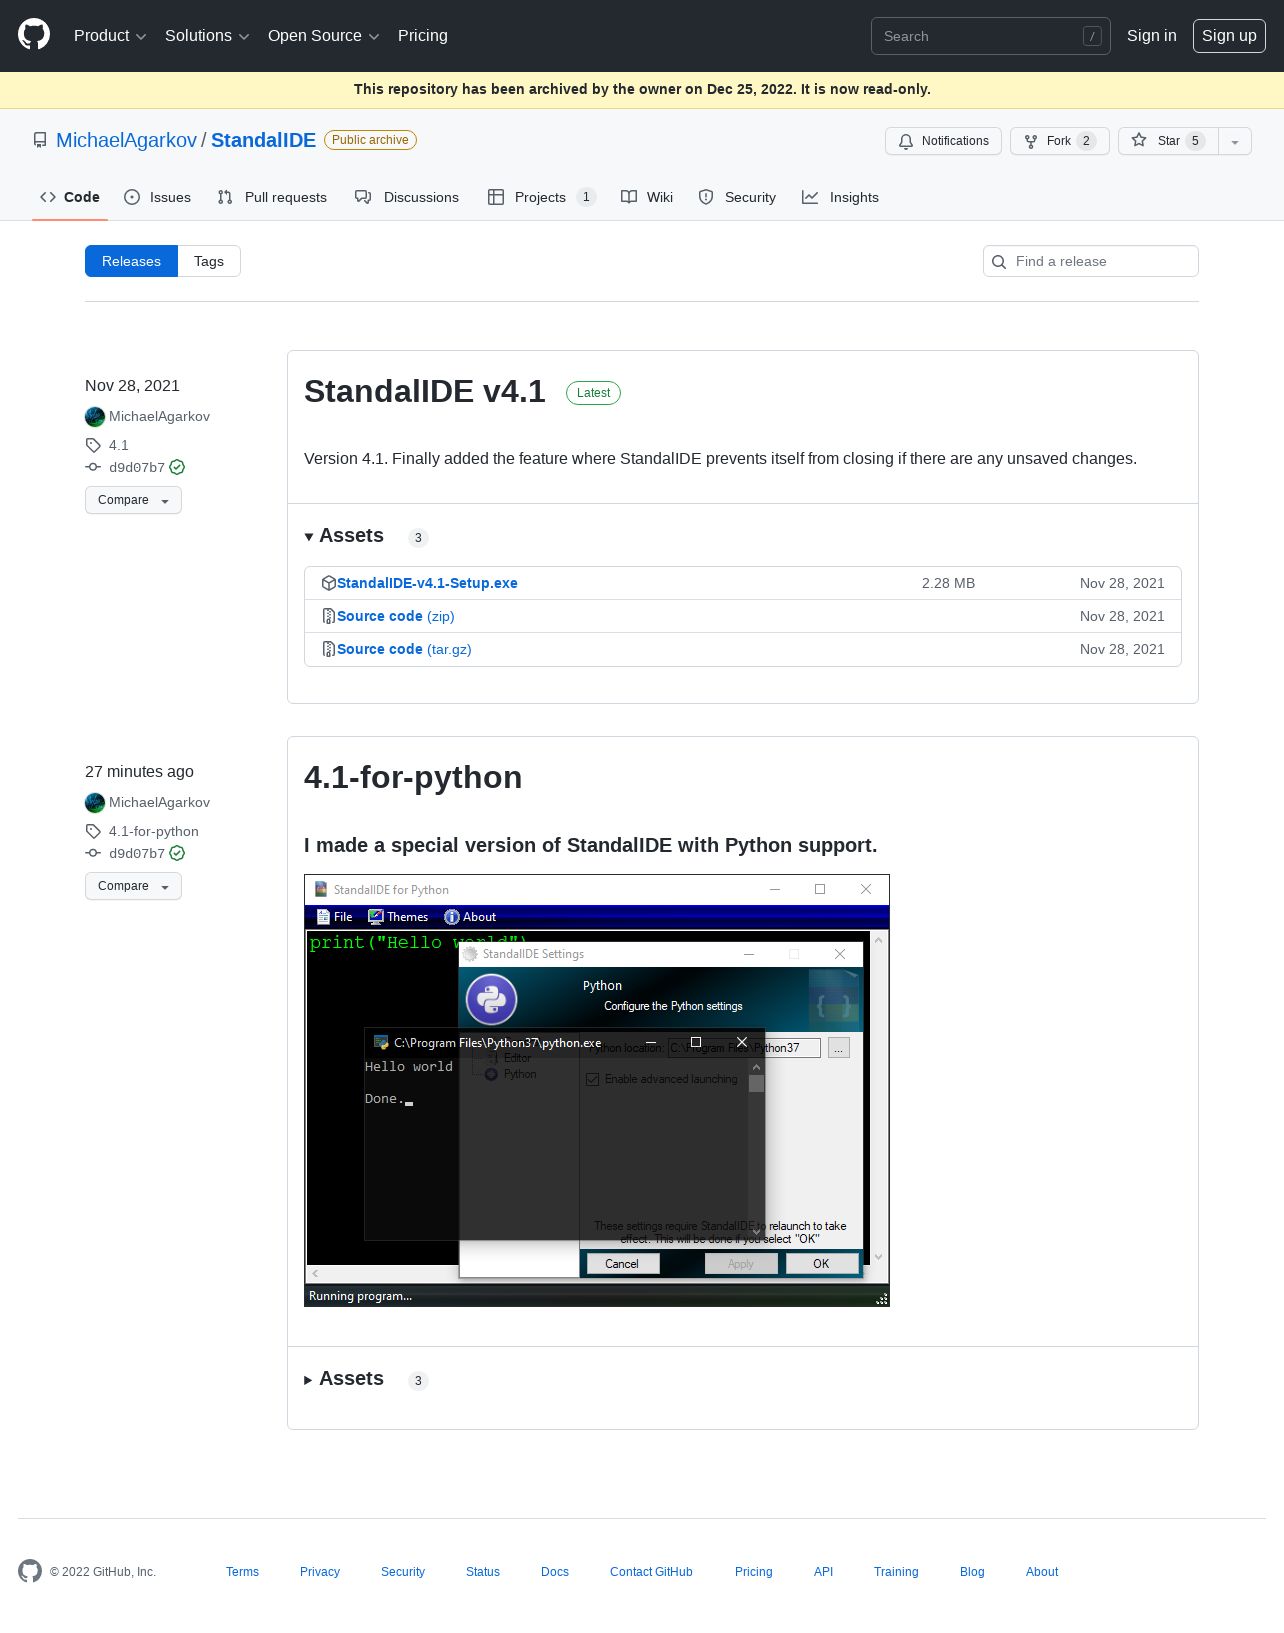The width and height of the screenshot is (1284, 1633).
Task: Switch to the Code tab
Action: coord(70,197)
